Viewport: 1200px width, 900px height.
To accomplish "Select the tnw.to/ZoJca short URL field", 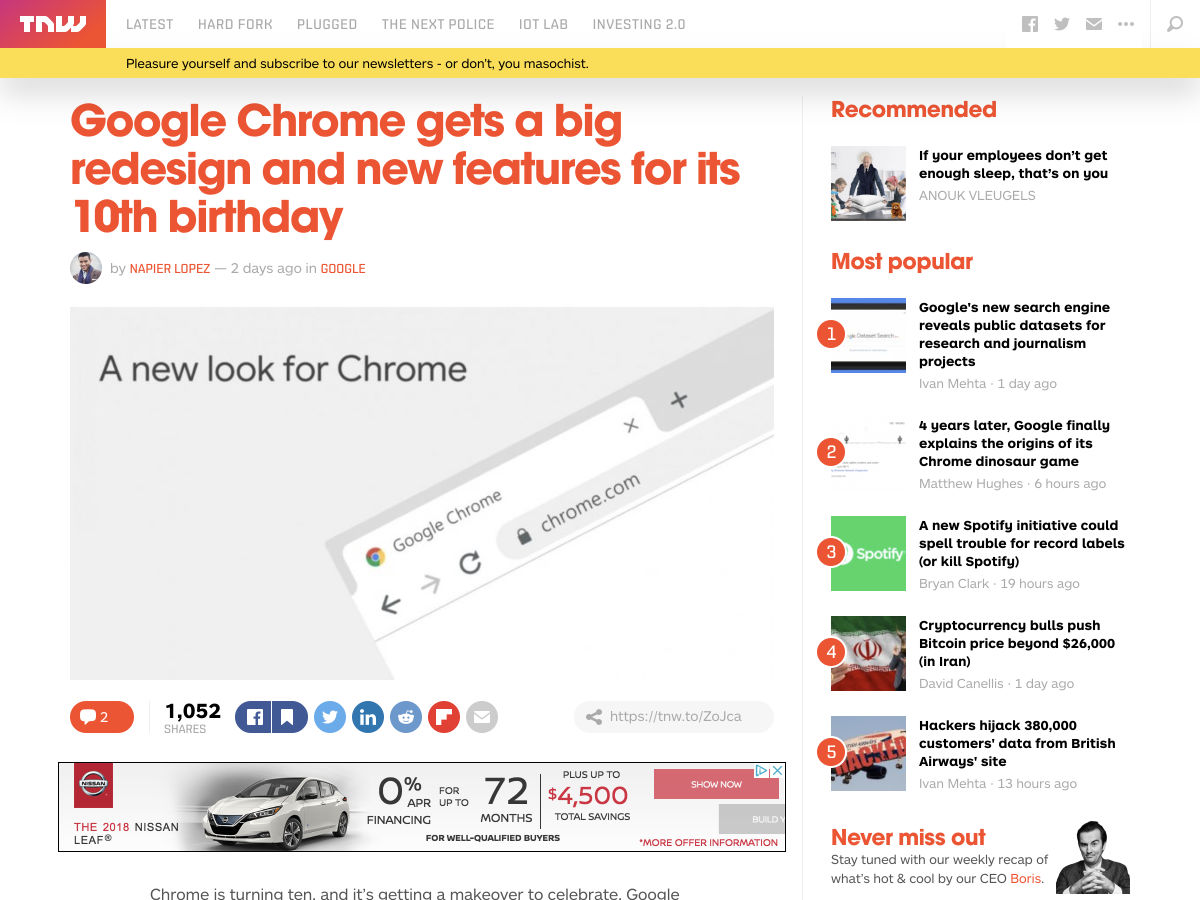I will (x=674, y=717).
